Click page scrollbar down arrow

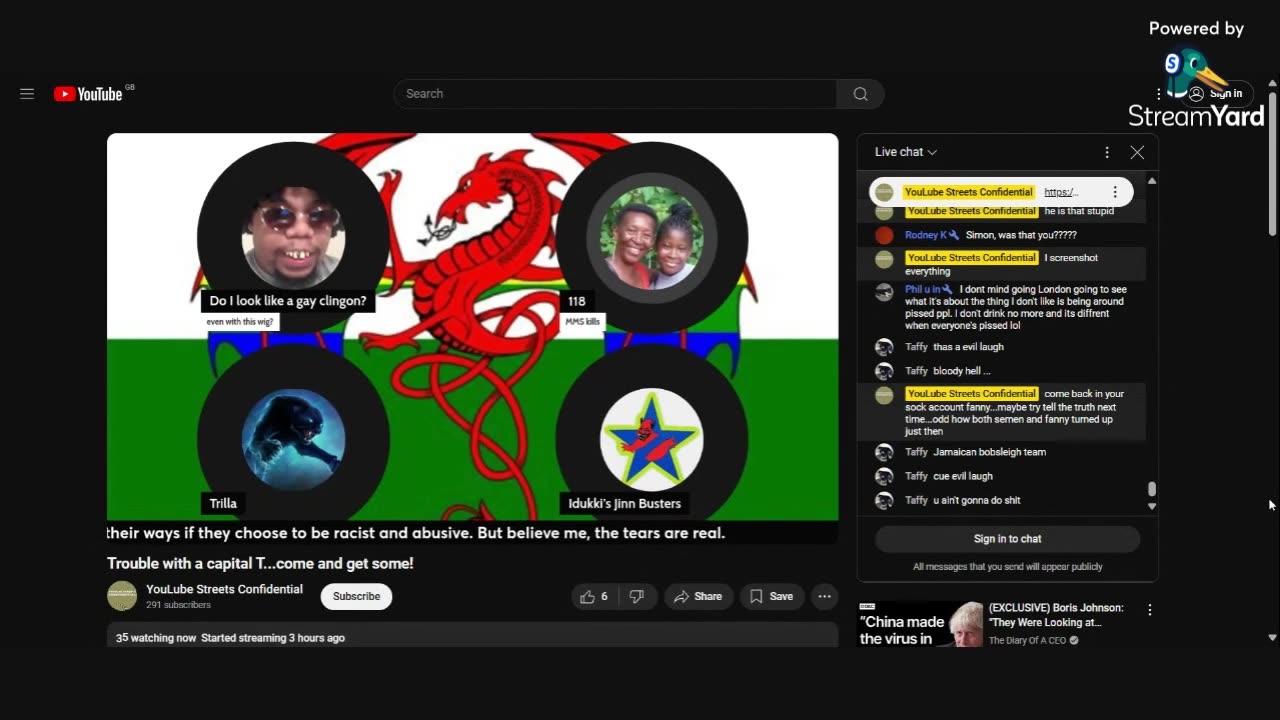pyautogui.click(x=1272, y=637)
